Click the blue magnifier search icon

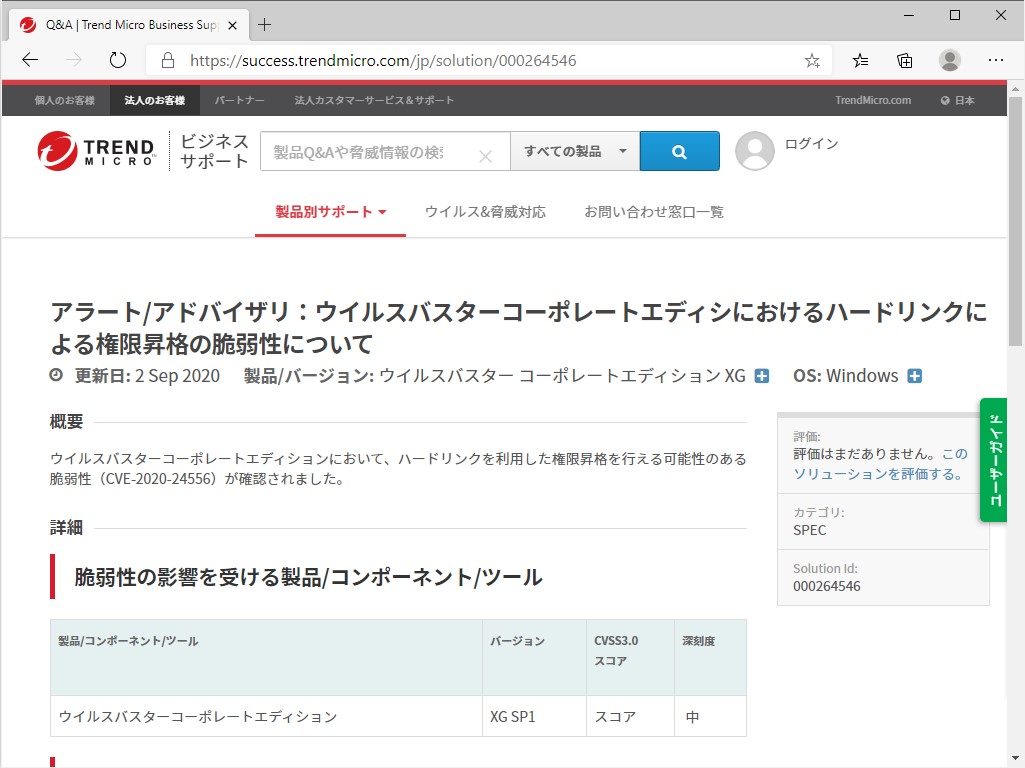[x=679, y=151]
